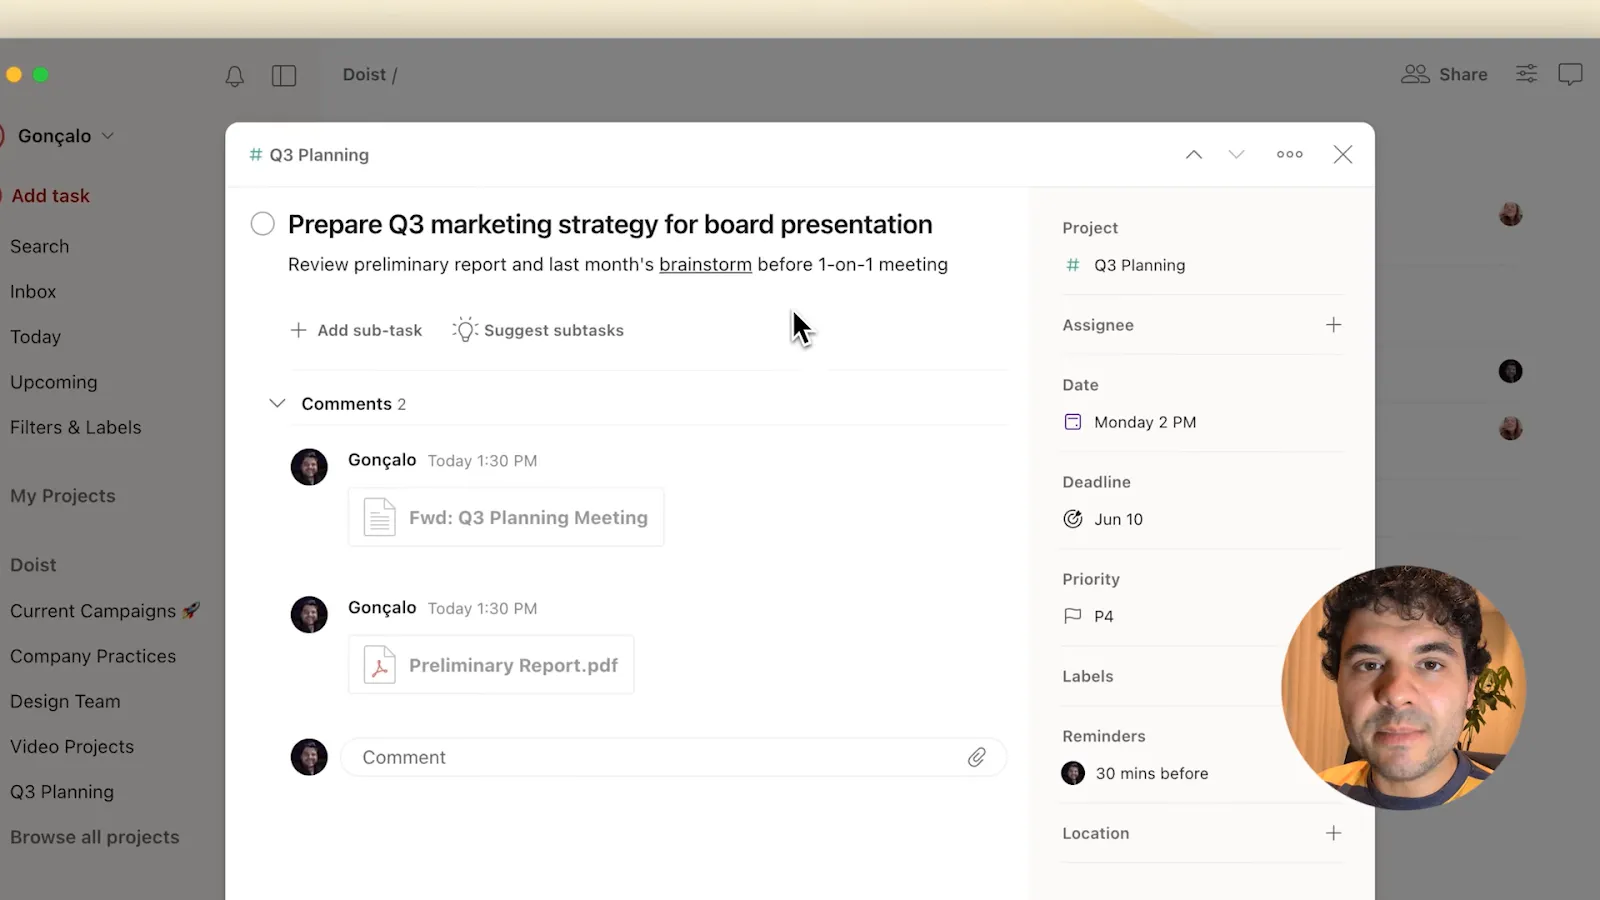Click the deadline target icon beside Jun 10
The image size is (1600, 900).
pyautogui.click(x=1073, y=519)
